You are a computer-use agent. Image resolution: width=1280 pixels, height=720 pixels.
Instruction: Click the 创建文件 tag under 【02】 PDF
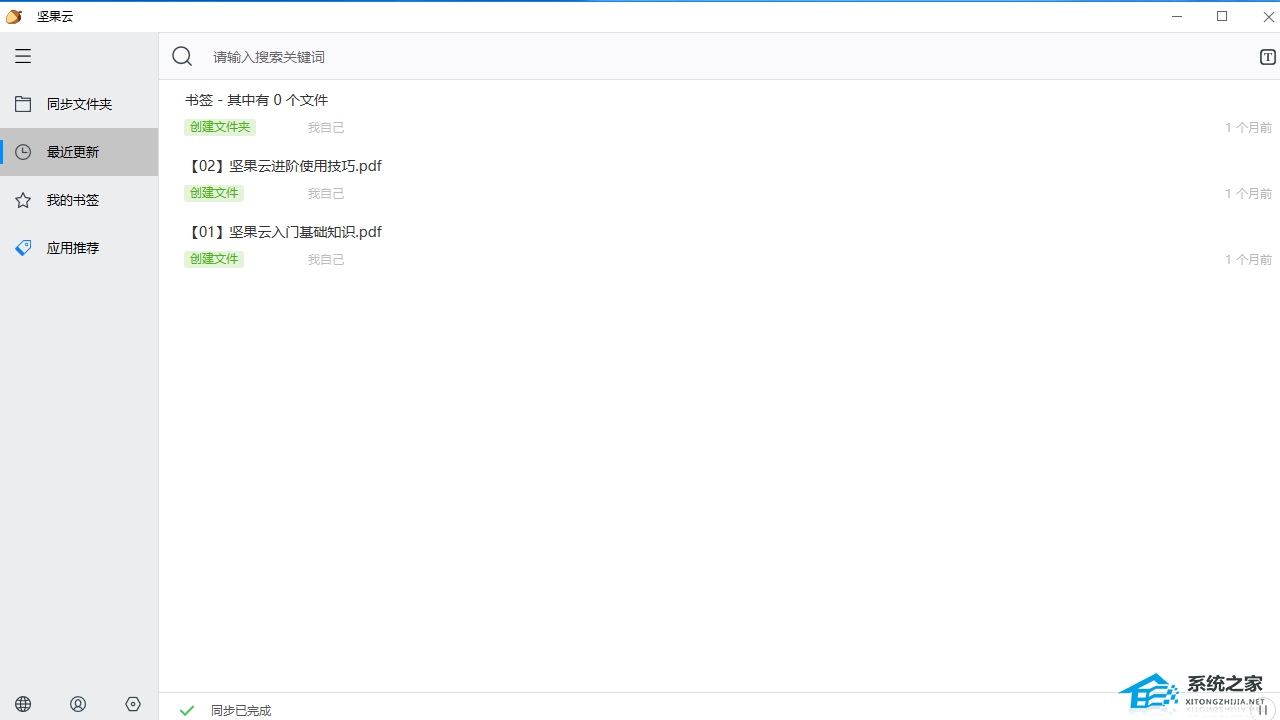(x=214, y=193)
